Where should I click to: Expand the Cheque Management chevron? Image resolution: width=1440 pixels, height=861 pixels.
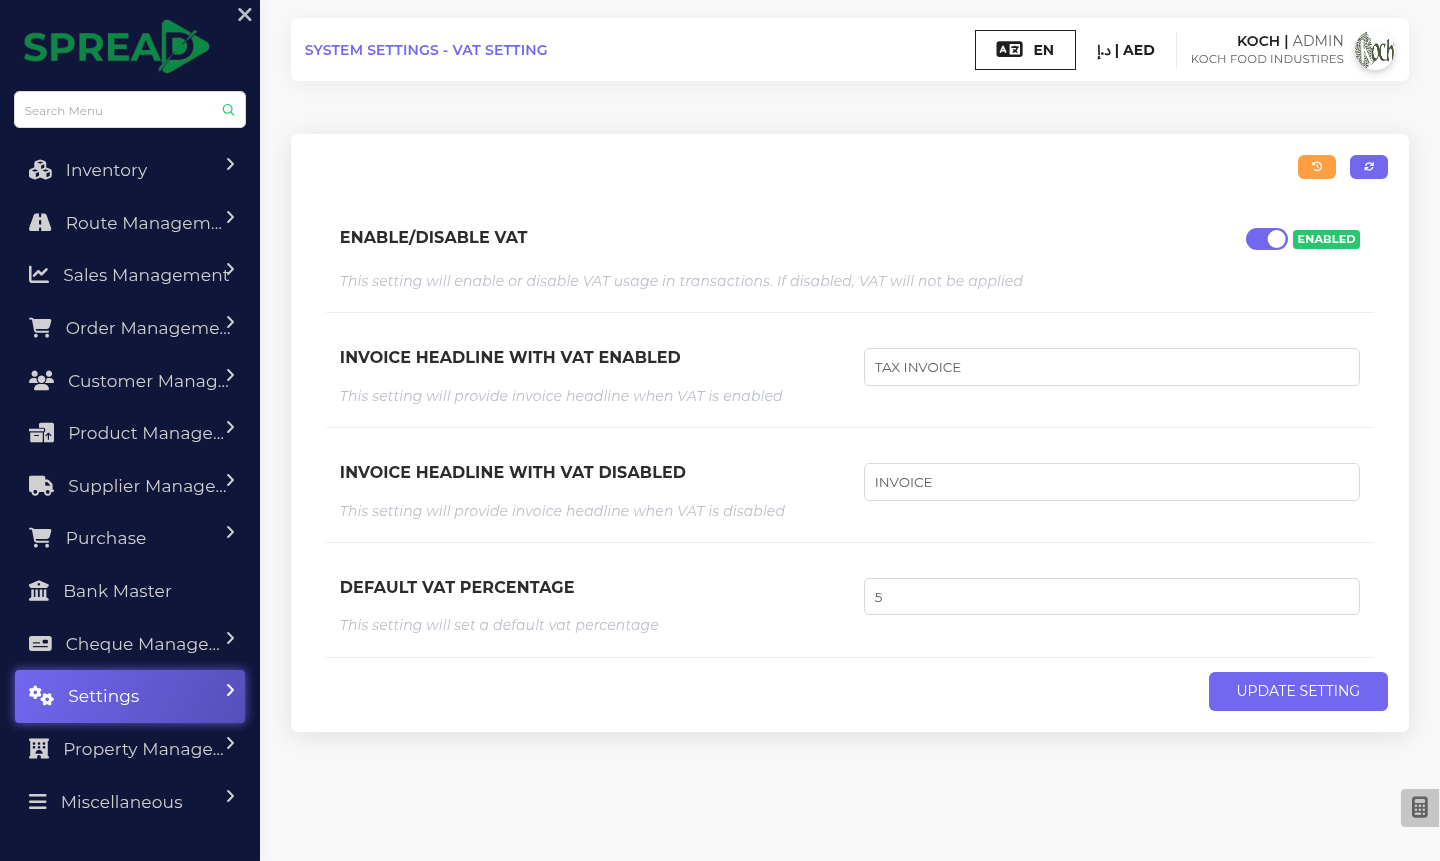[x=230, y=638]
